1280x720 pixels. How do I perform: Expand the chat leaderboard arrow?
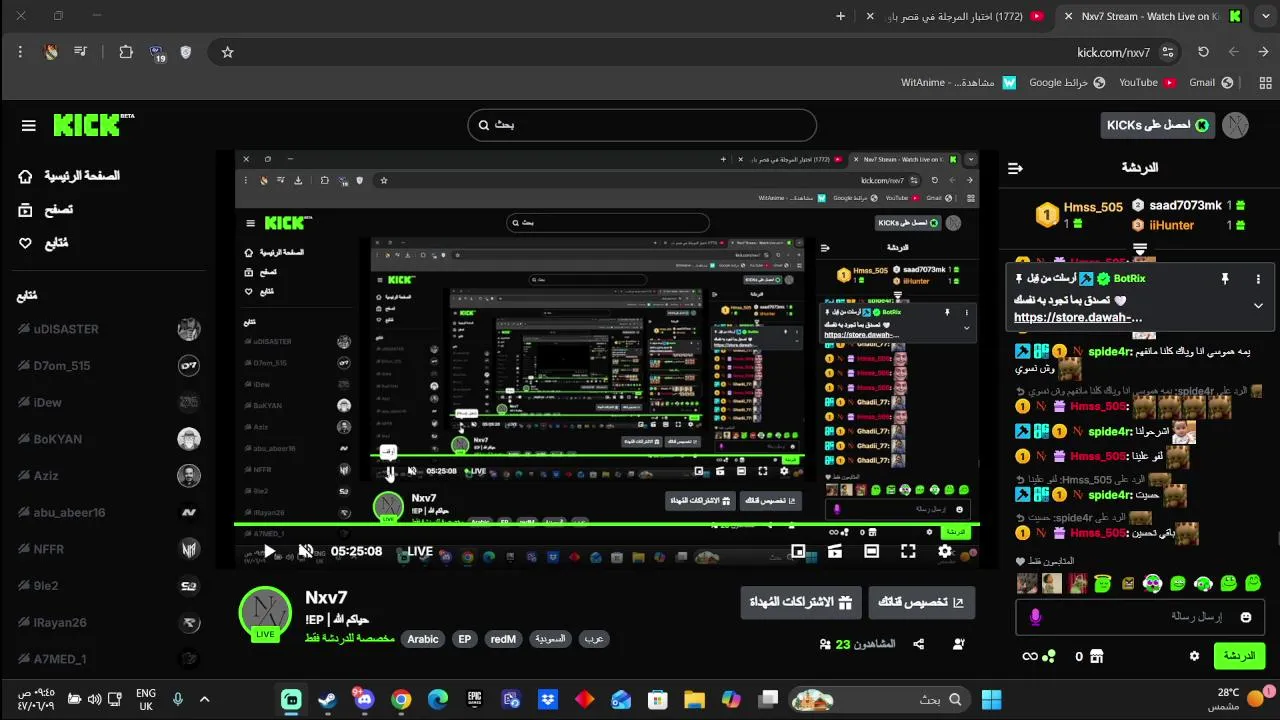pyautogui.click(x=1139, y=248)
